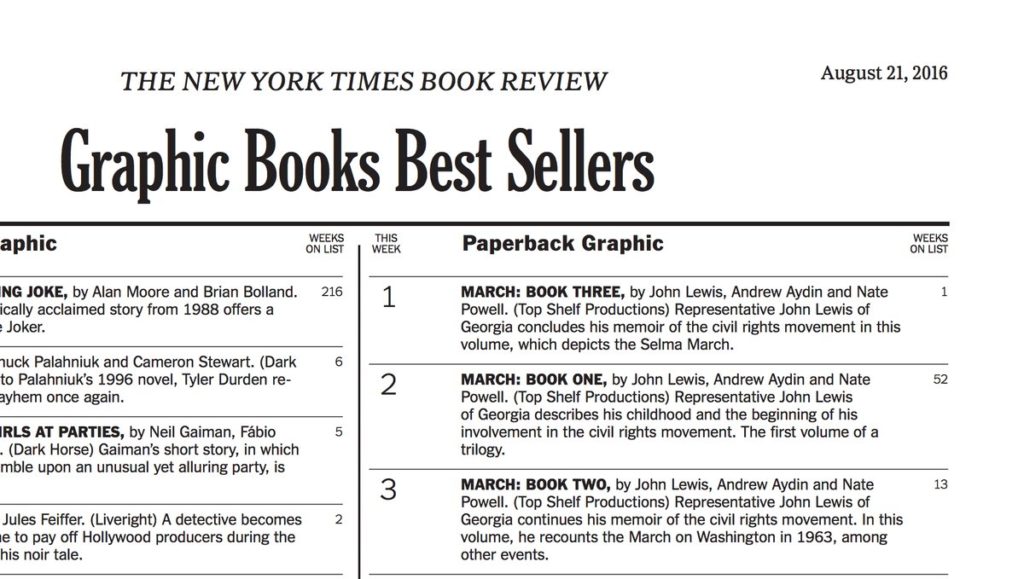The height and width of the screenshot is (579, 1024).
Task: Click rank number 1 in paperback list
Action: 389,298
